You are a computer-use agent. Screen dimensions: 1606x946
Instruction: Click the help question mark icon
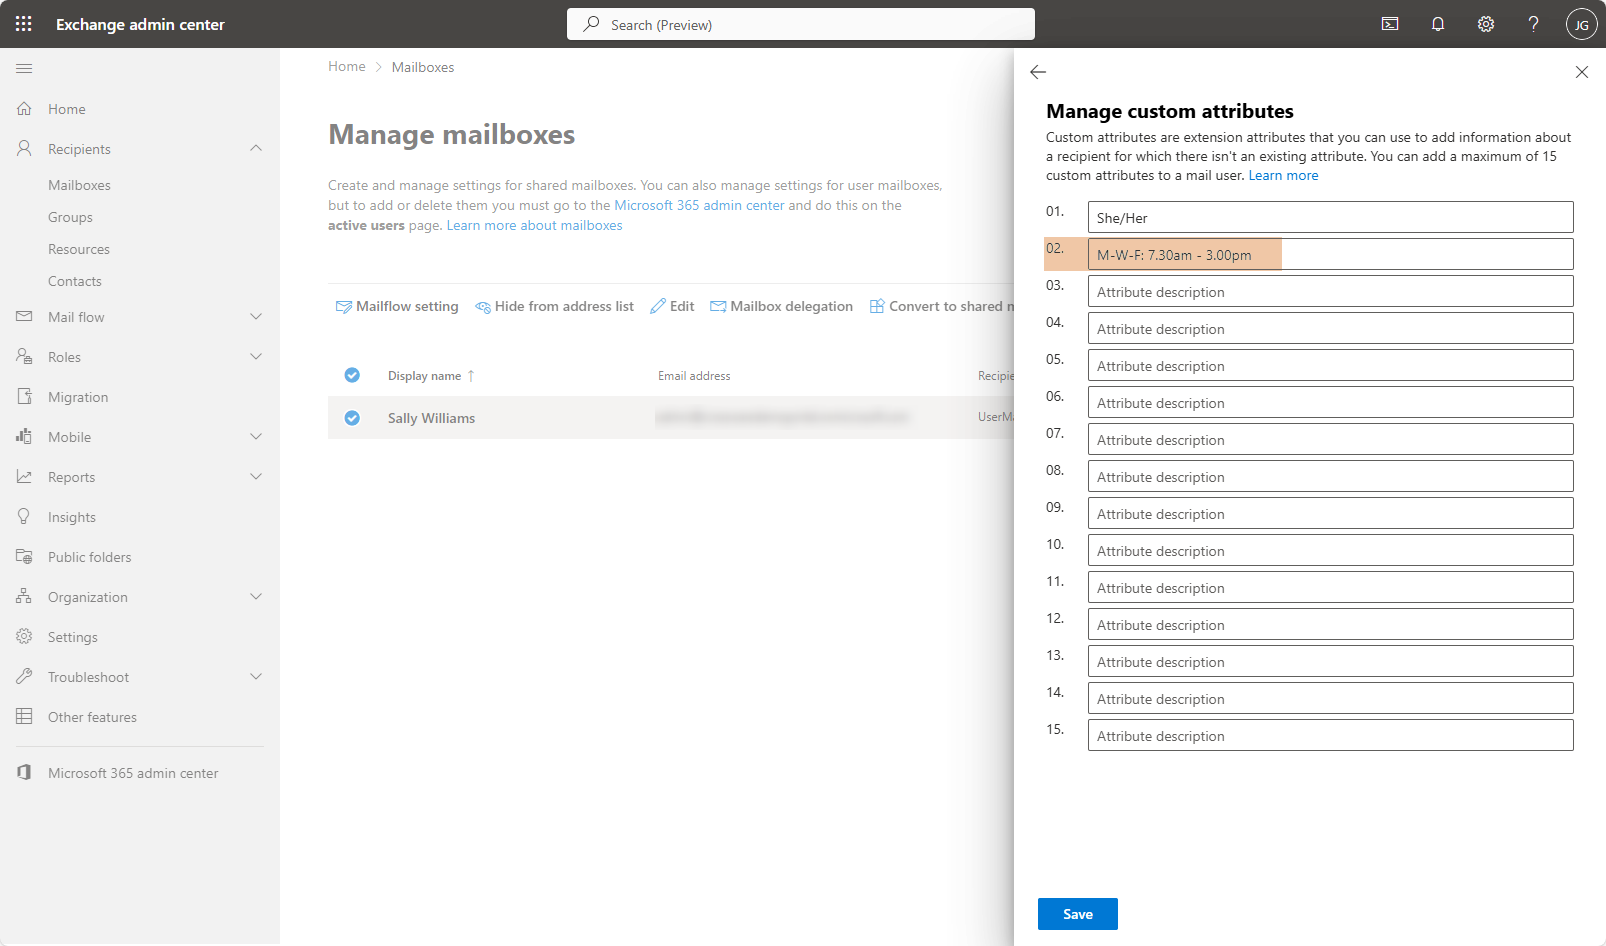pos(1533,24)
